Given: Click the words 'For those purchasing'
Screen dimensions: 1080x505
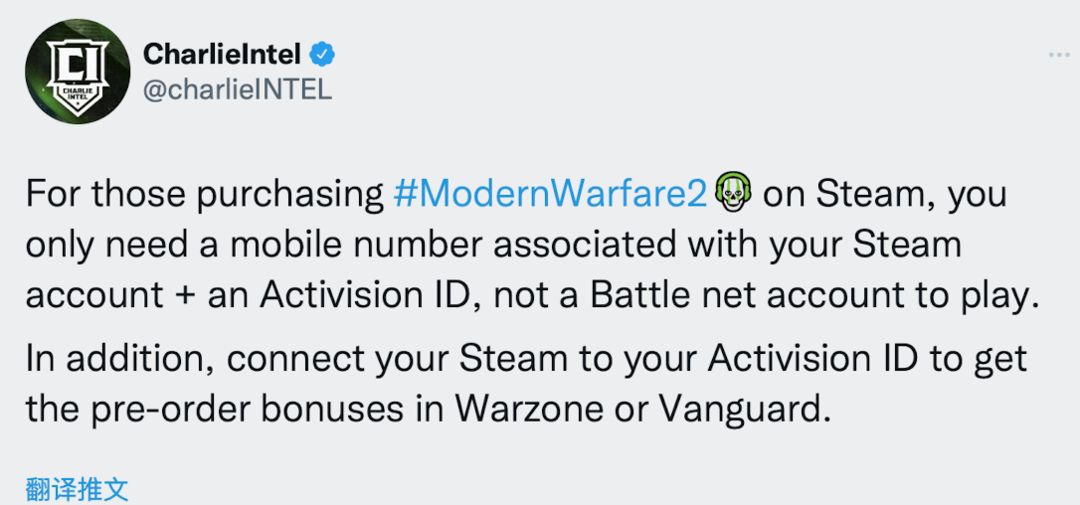Looking at the screenshot, I should pyautogui.click(x=205, y=196).
